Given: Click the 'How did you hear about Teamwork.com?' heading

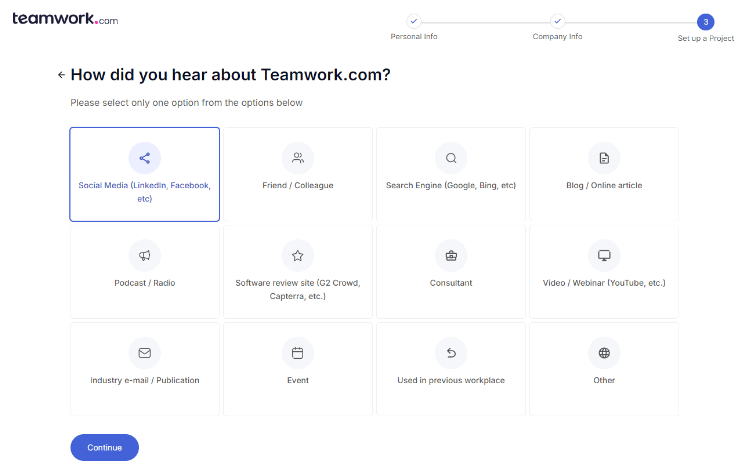Looking at the screenshot, I should tap(230, 75).
